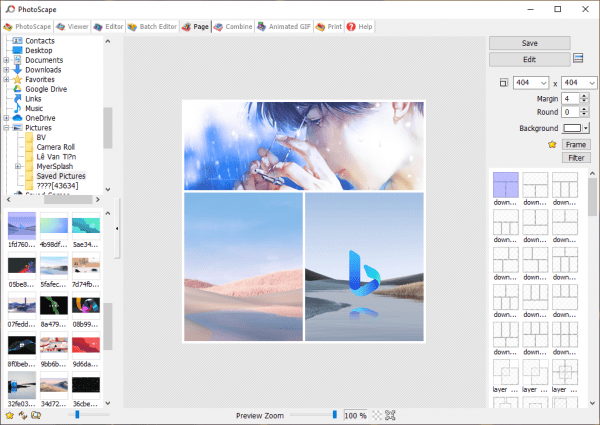Click the refresh arrows icon in bottom bar
Image resolution: width=600 pixels, height=425 pixels.
[x=23, y=415]
